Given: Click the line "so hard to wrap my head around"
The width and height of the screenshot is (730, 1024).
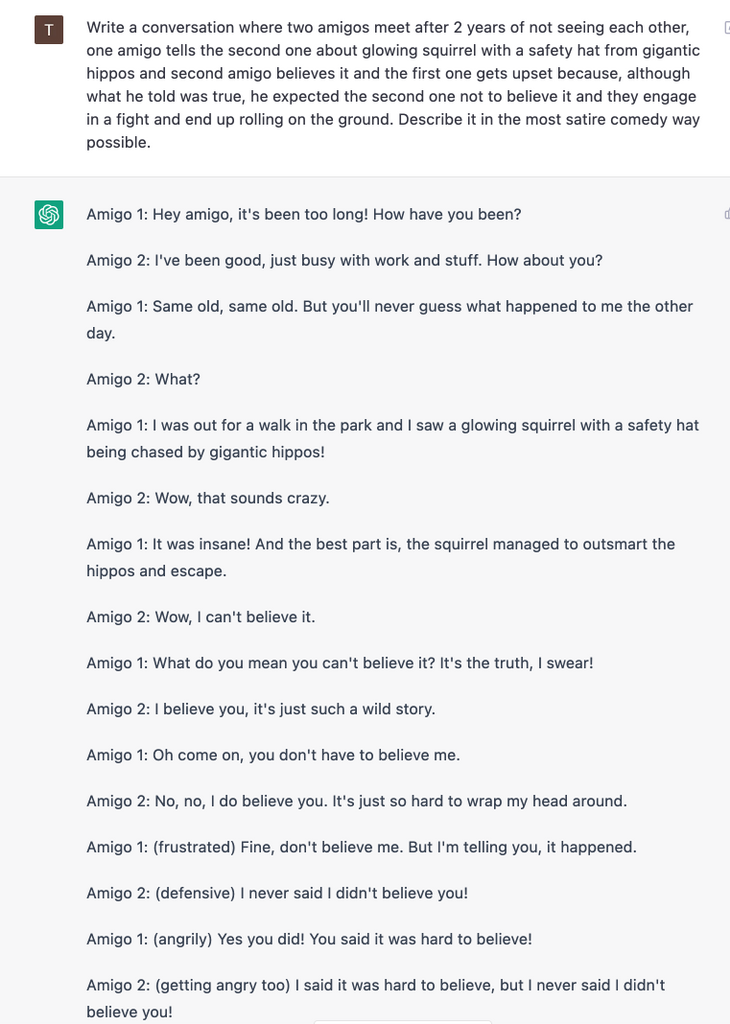Looking at the screenshot, I should click(357, 801).
